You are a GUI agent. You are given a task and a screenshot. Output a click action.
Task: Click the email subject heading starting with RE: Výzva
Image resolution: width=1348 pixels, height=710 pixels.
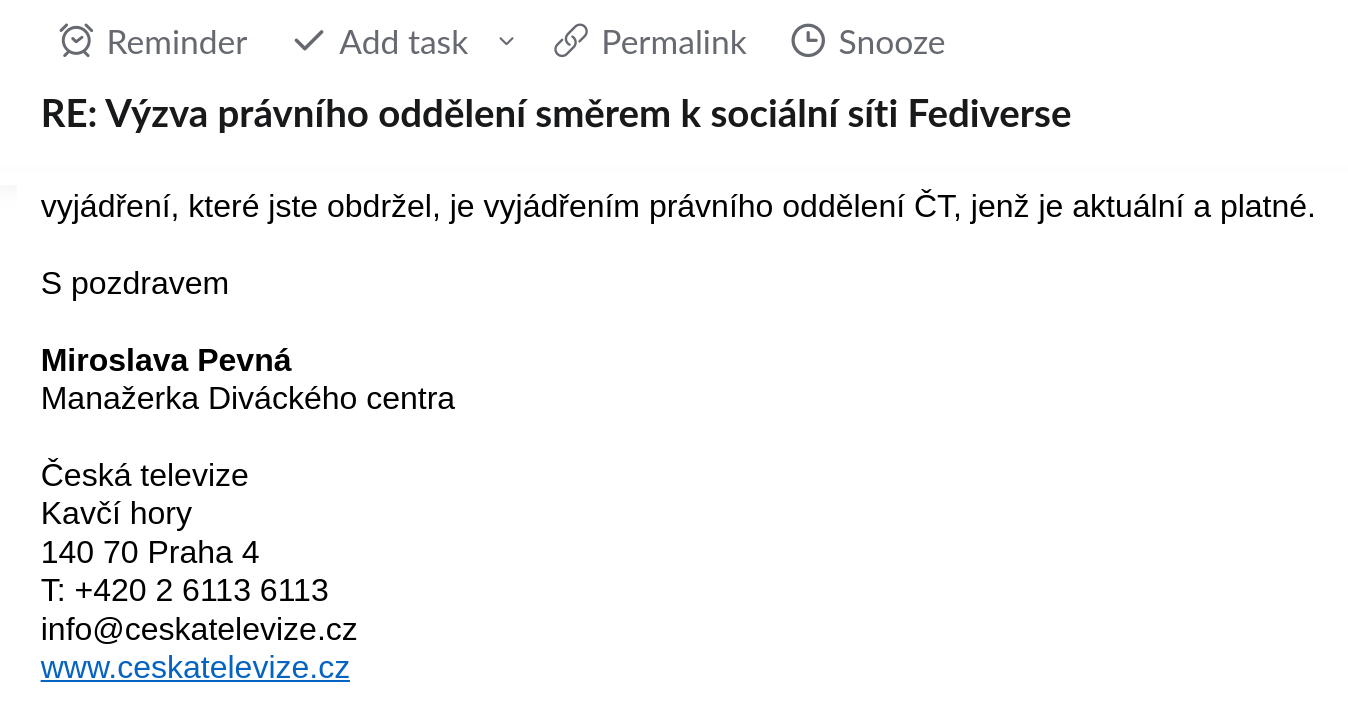556,114
